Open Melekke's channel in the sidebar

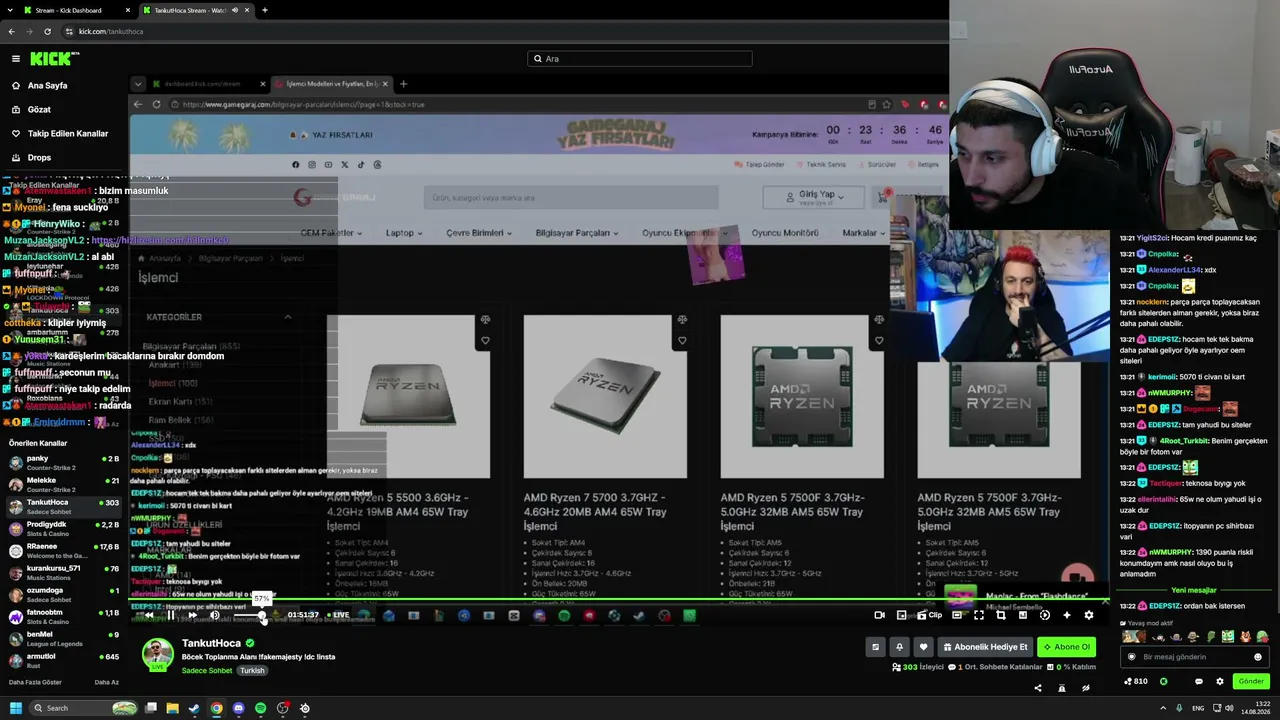[x=64, y=484]
